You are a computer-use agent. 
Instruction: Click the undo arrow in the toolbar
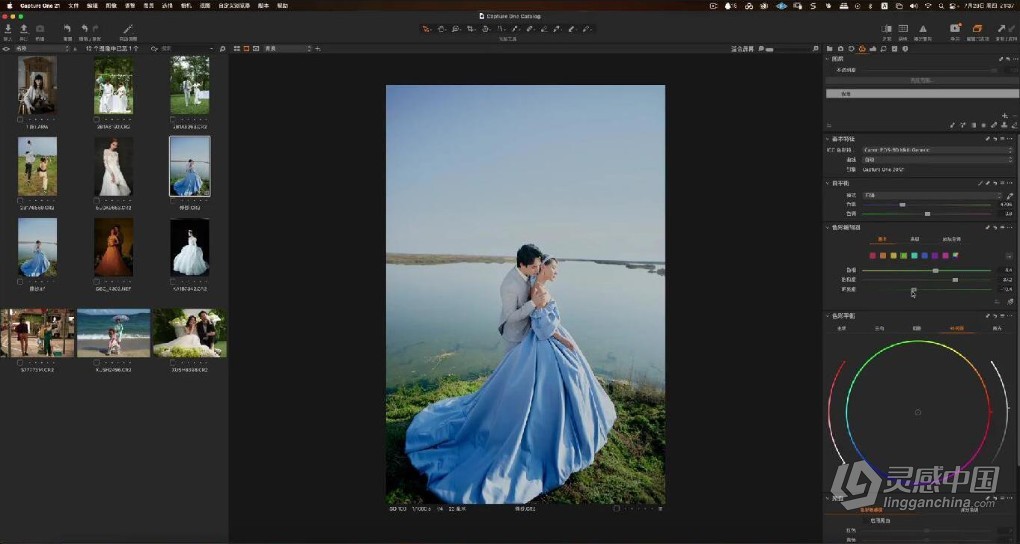click(x=84, y=29)
